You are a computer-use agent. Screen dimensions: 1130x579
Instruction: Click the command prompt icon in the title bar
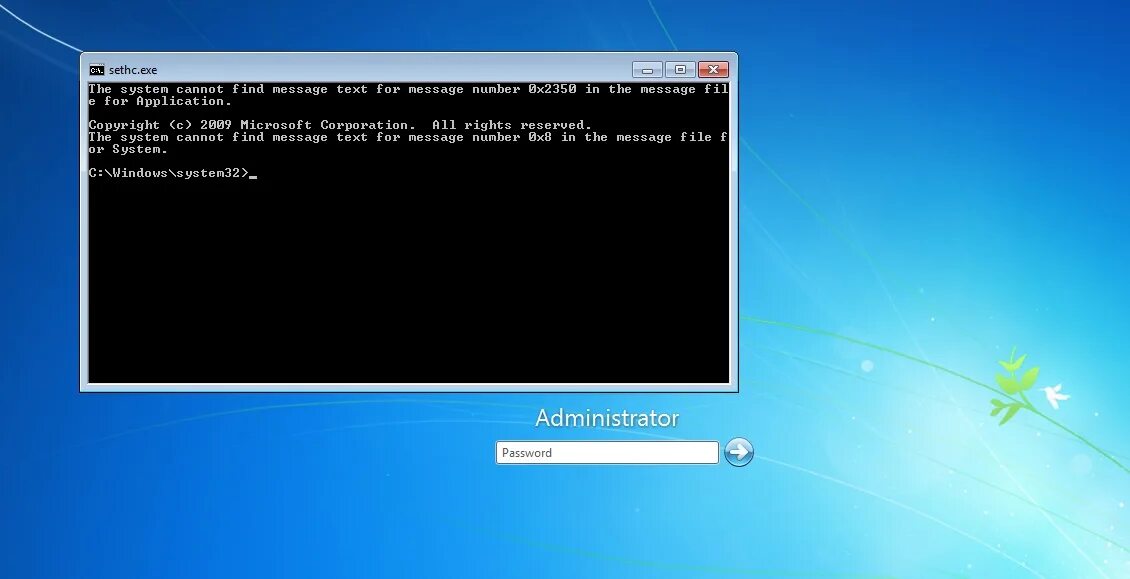[97, 69]
